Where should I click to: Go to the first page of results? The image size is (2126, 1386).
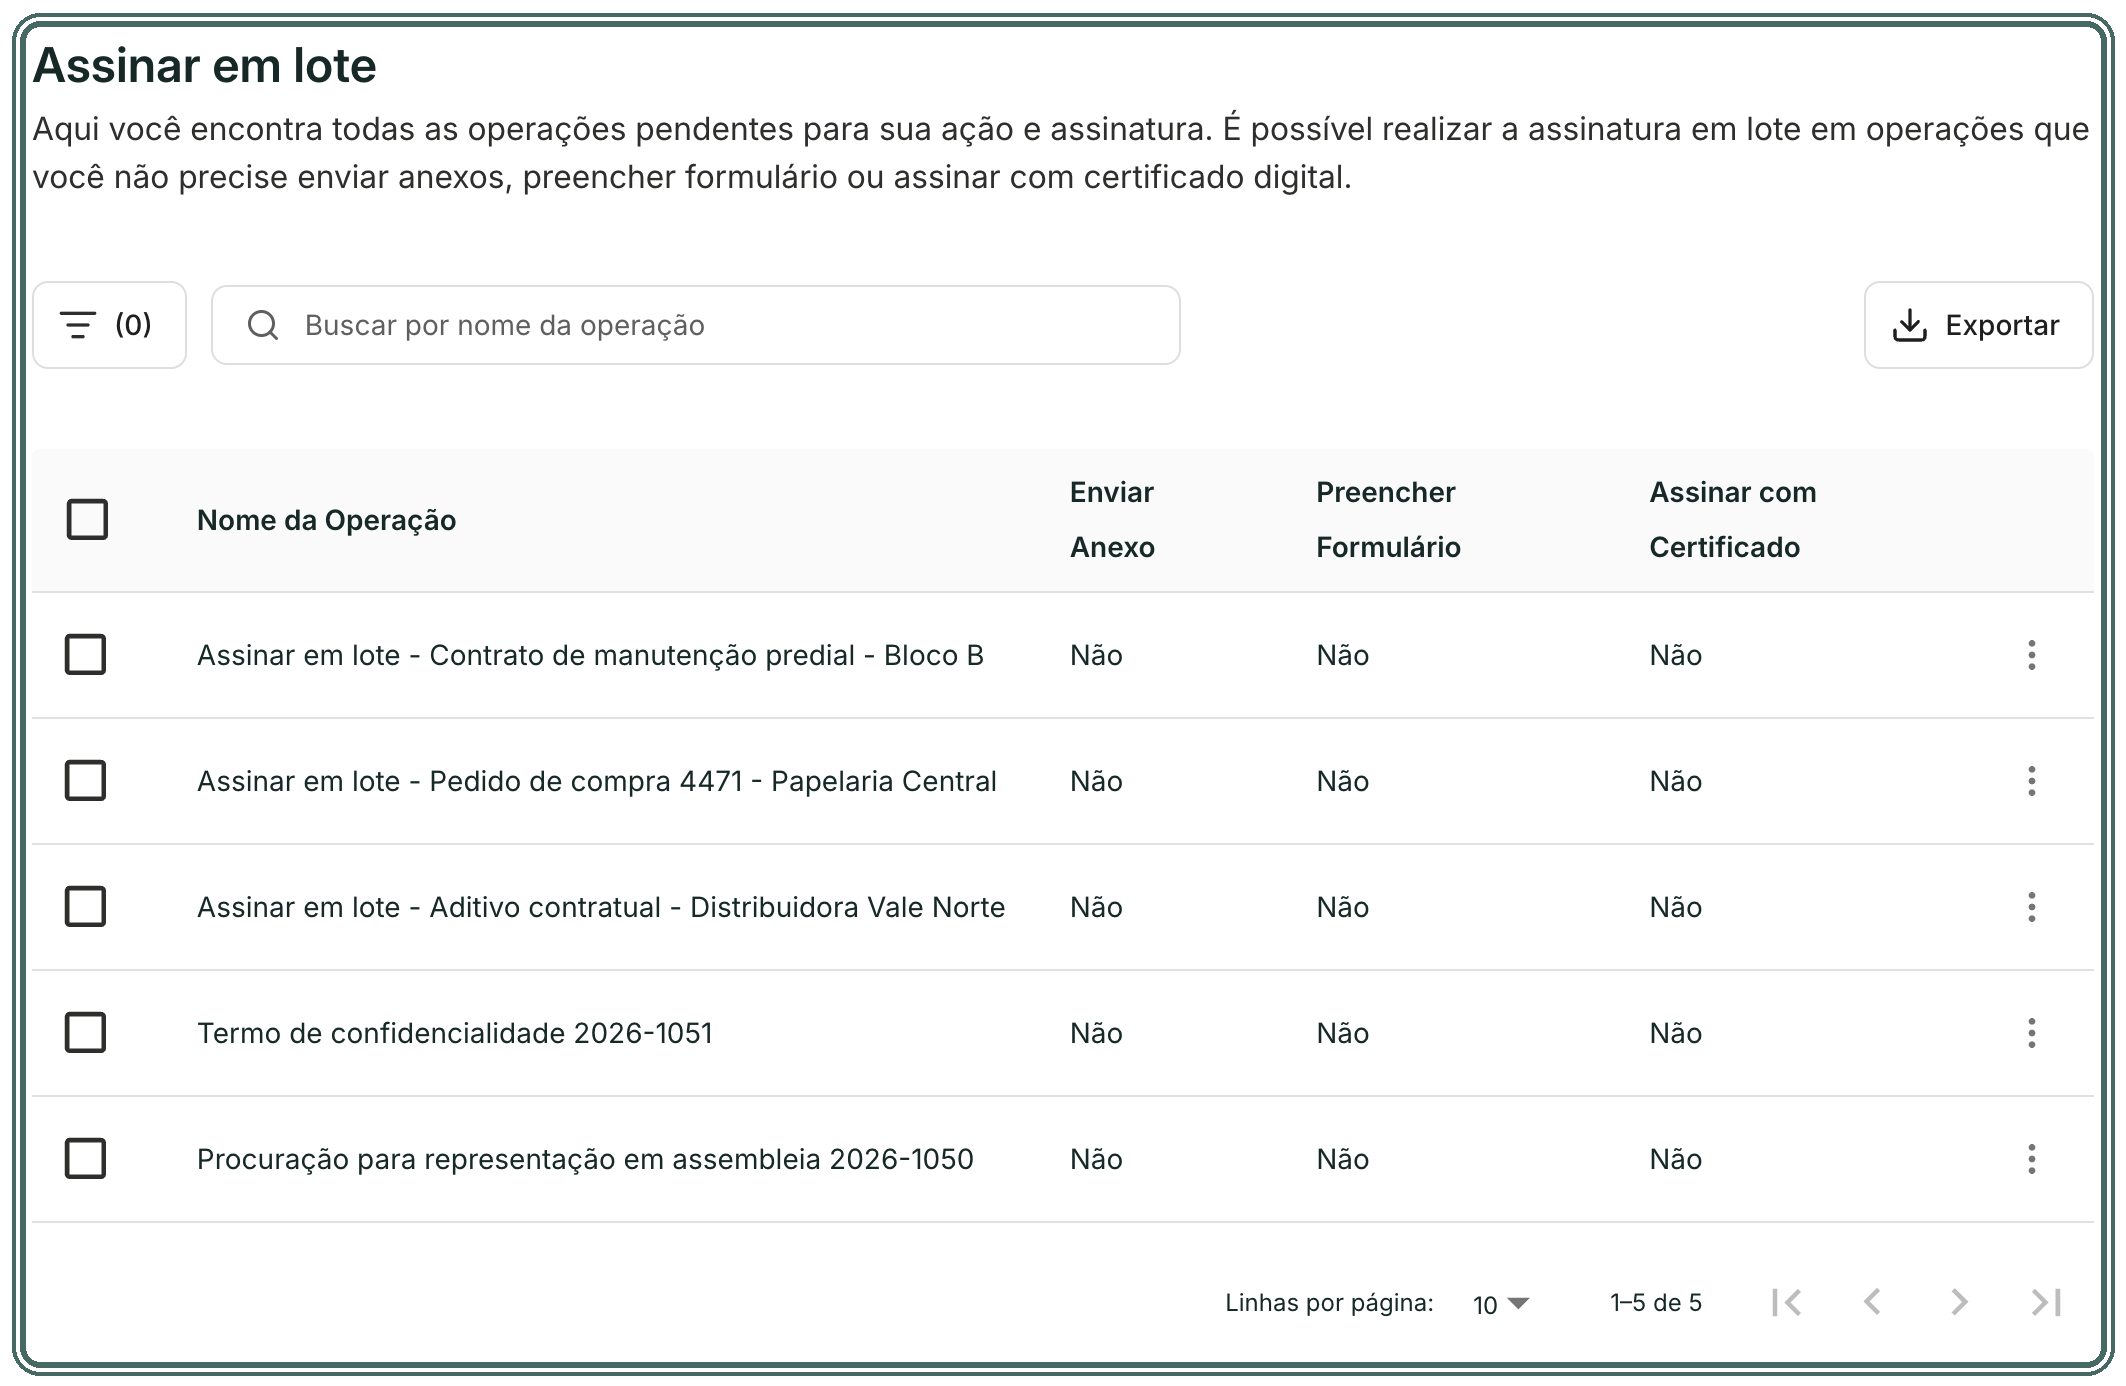pyautogui.click(x=1786, y=1302)
